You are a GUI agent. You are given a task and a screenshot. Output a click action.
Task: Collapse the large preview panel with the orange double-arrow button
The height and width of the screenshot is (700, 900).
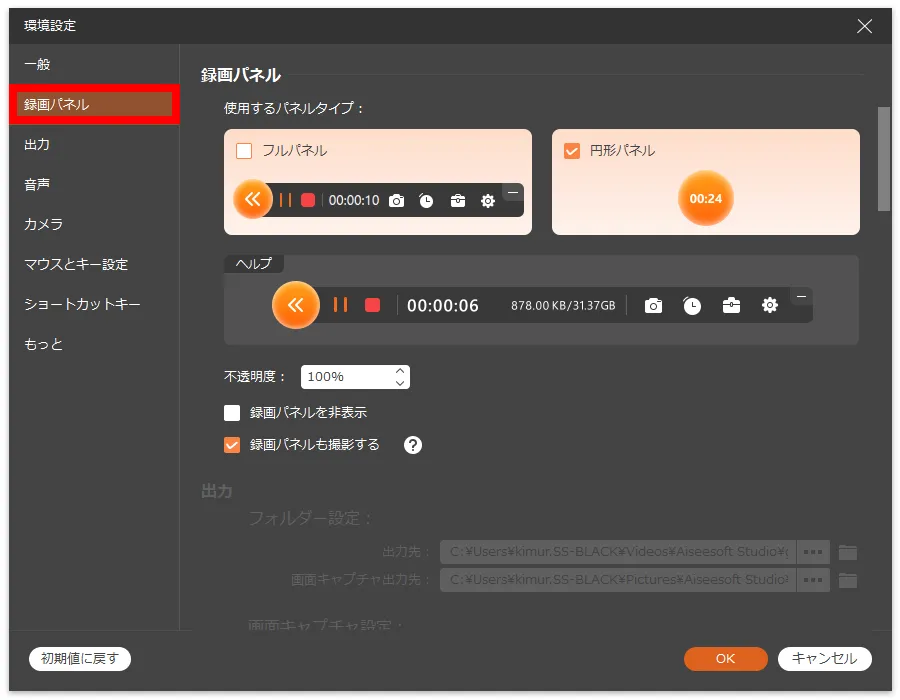point(295,305)
